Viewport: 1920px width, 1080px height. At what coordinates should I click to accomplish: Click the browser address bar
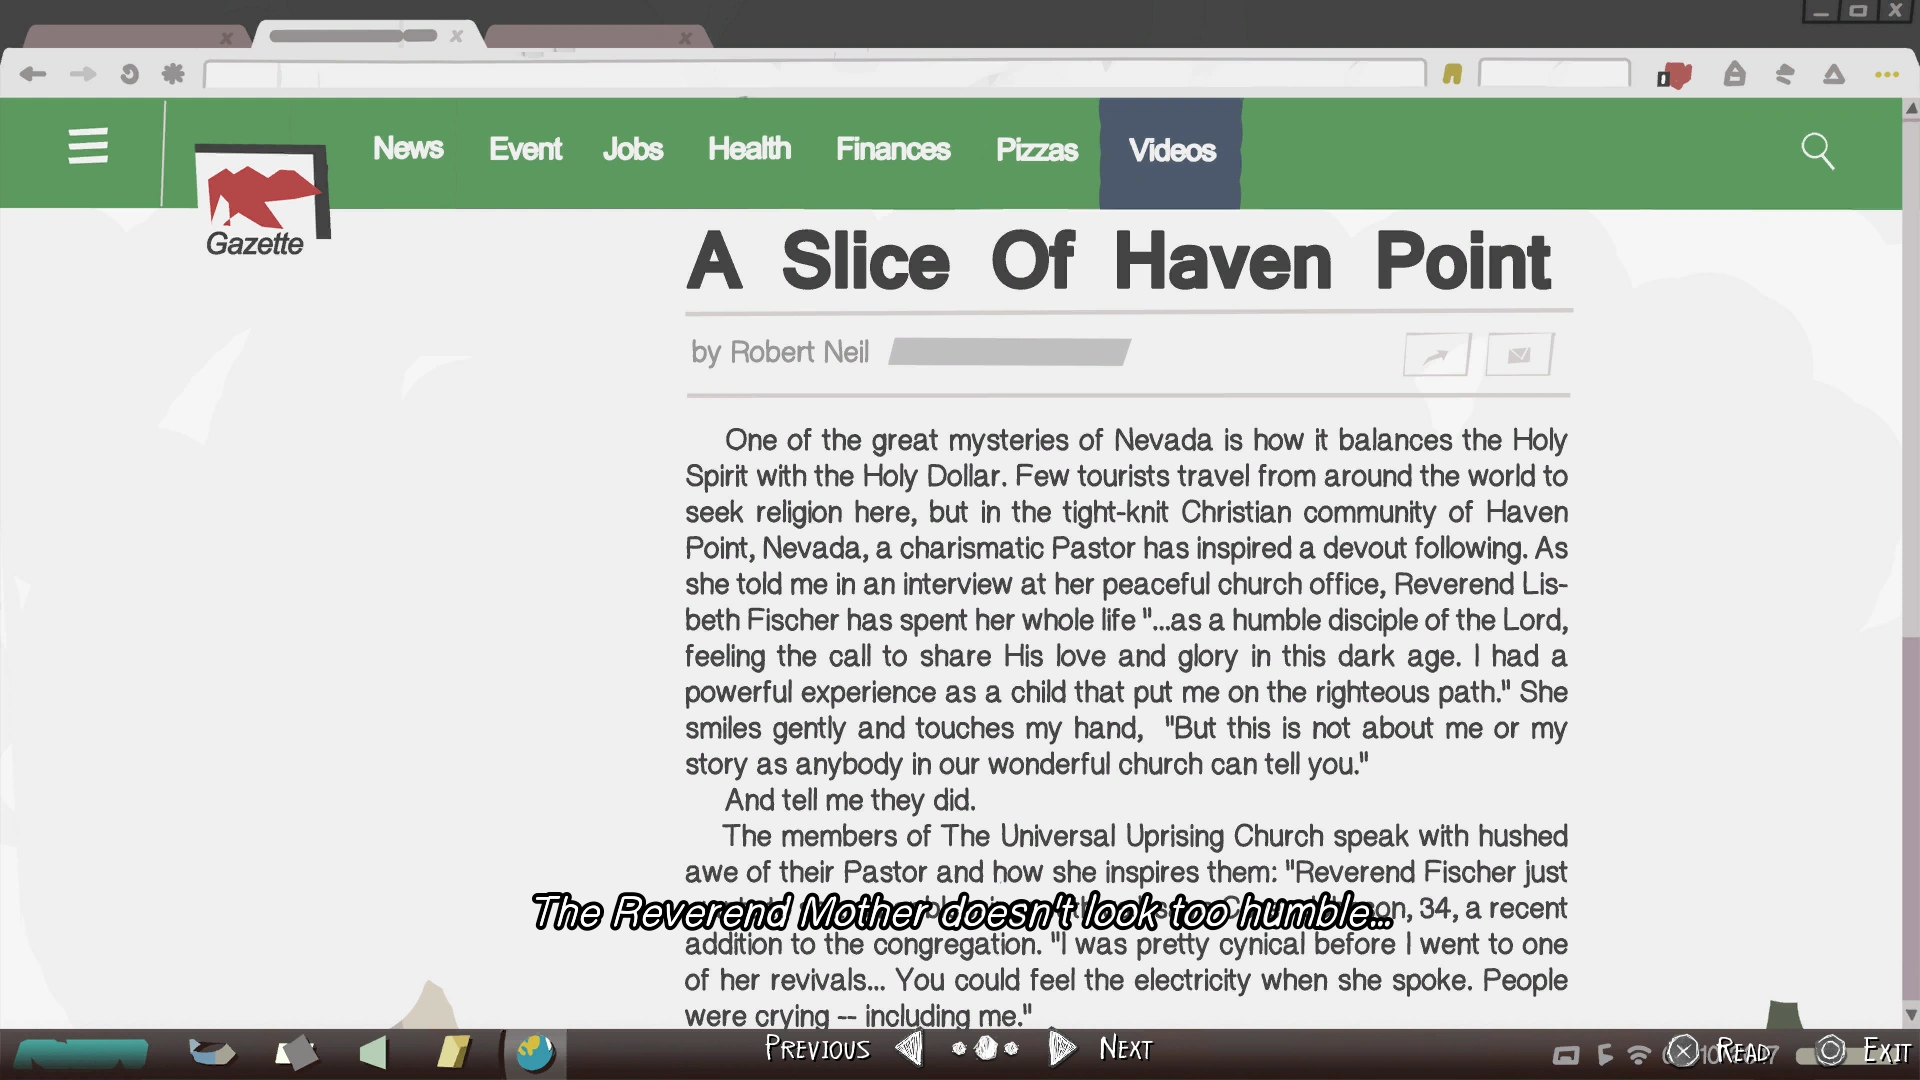pyautogui.click(x=814, y=74)
